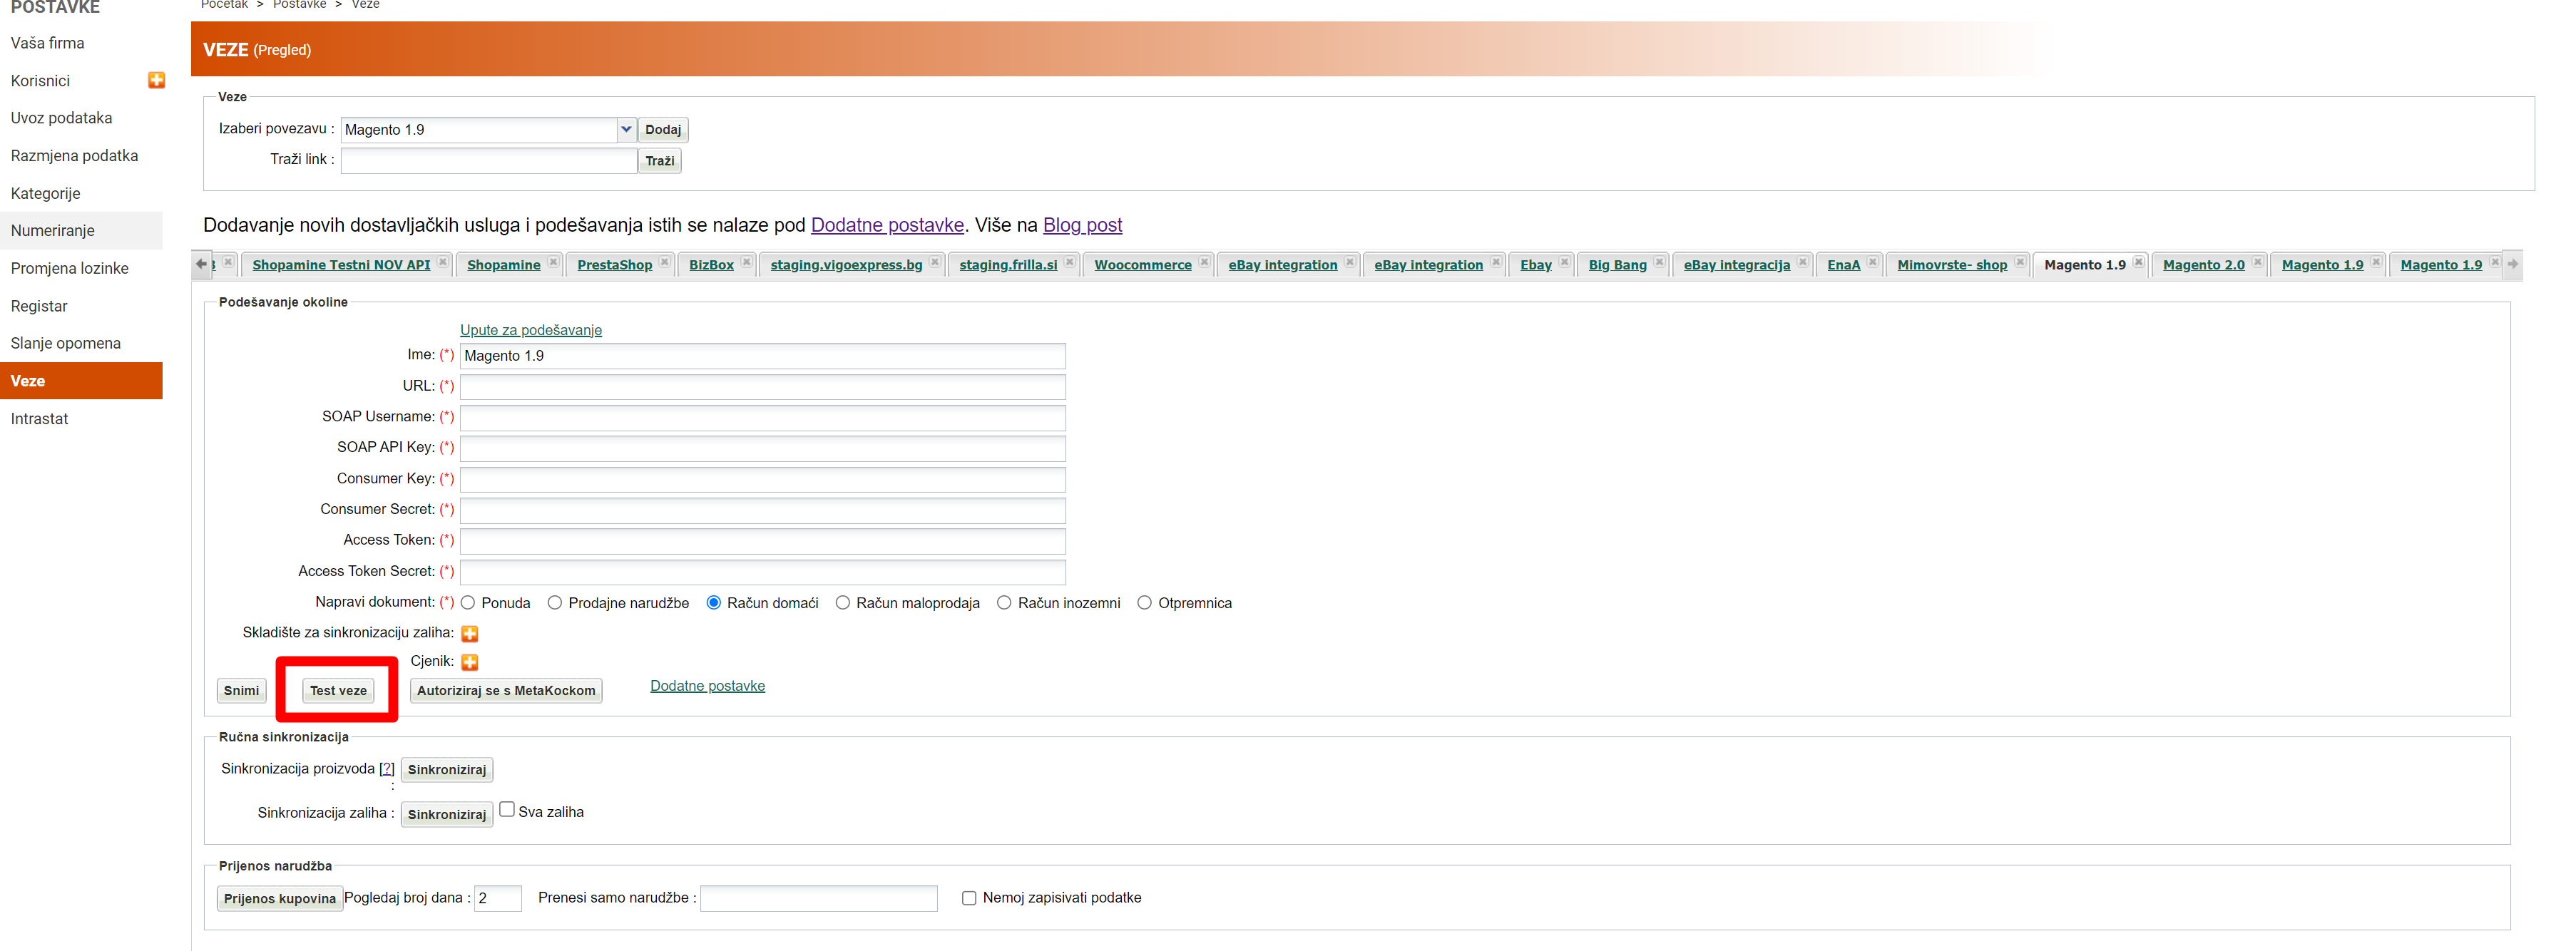Check Nemoj zapisivati podatke
2576x951 pixels.
pos(969,898)
